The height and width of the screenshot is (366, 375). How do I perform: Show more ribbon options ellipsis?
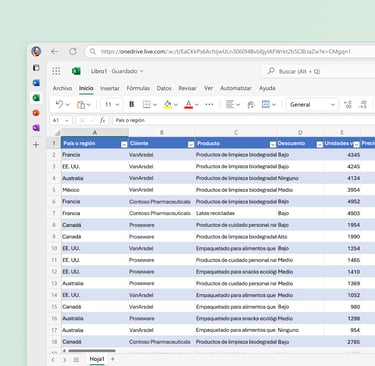[x=209, y=104]
